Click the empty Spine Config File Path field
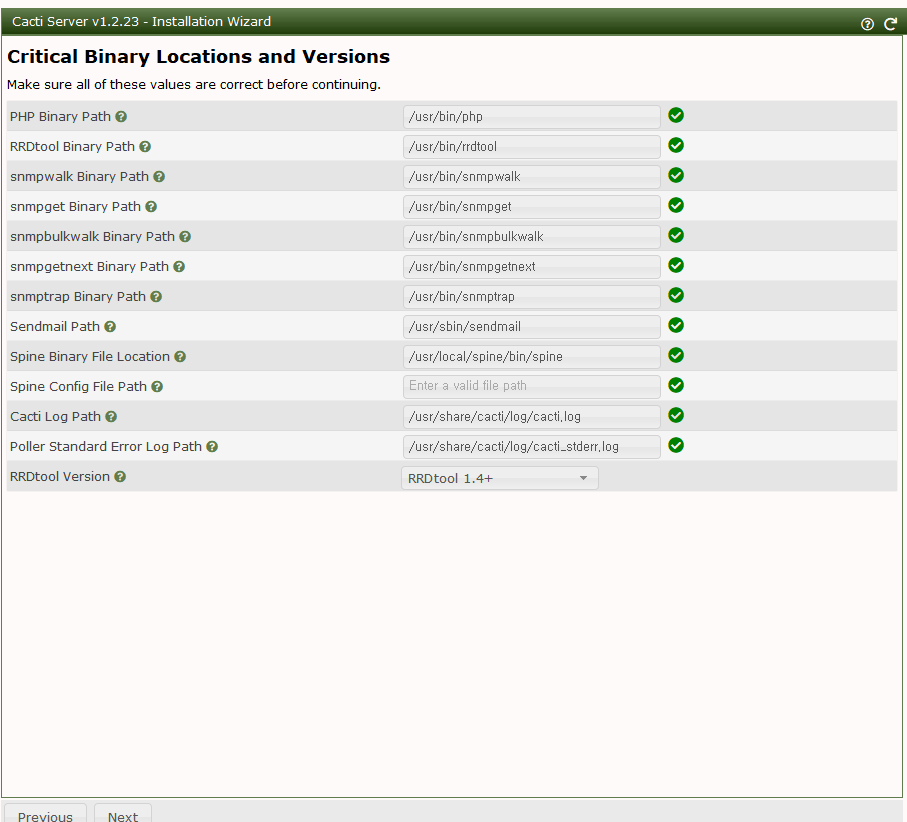 (532, 387)
